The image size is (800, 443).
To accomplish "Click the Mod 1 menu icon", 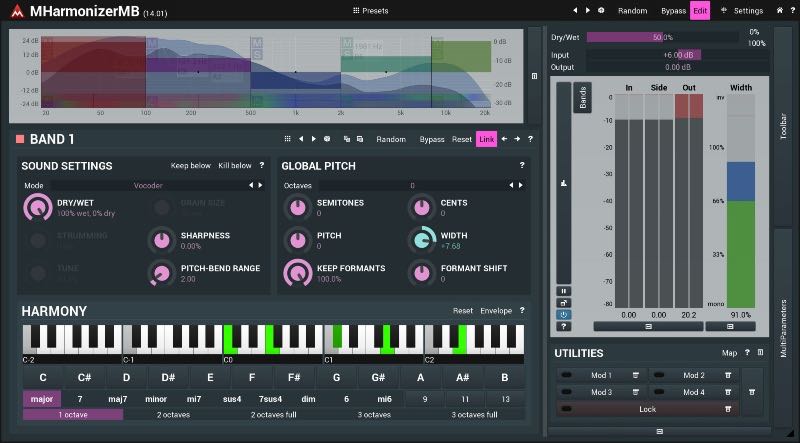I will point(636,375).
